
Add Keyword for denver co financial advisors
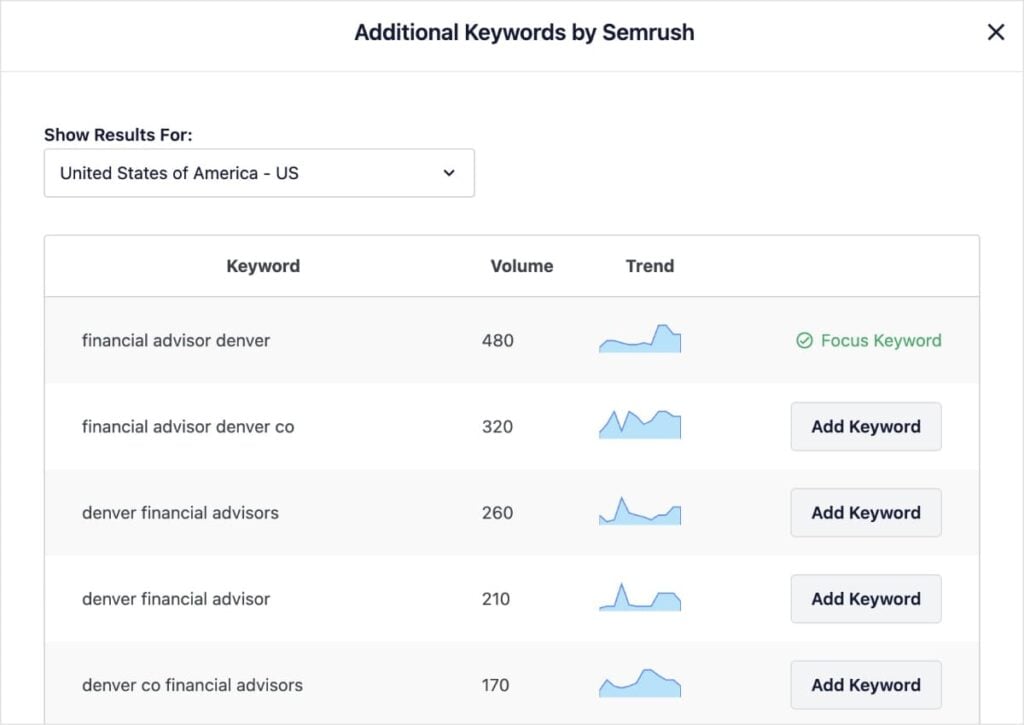(x=865, y=684)
